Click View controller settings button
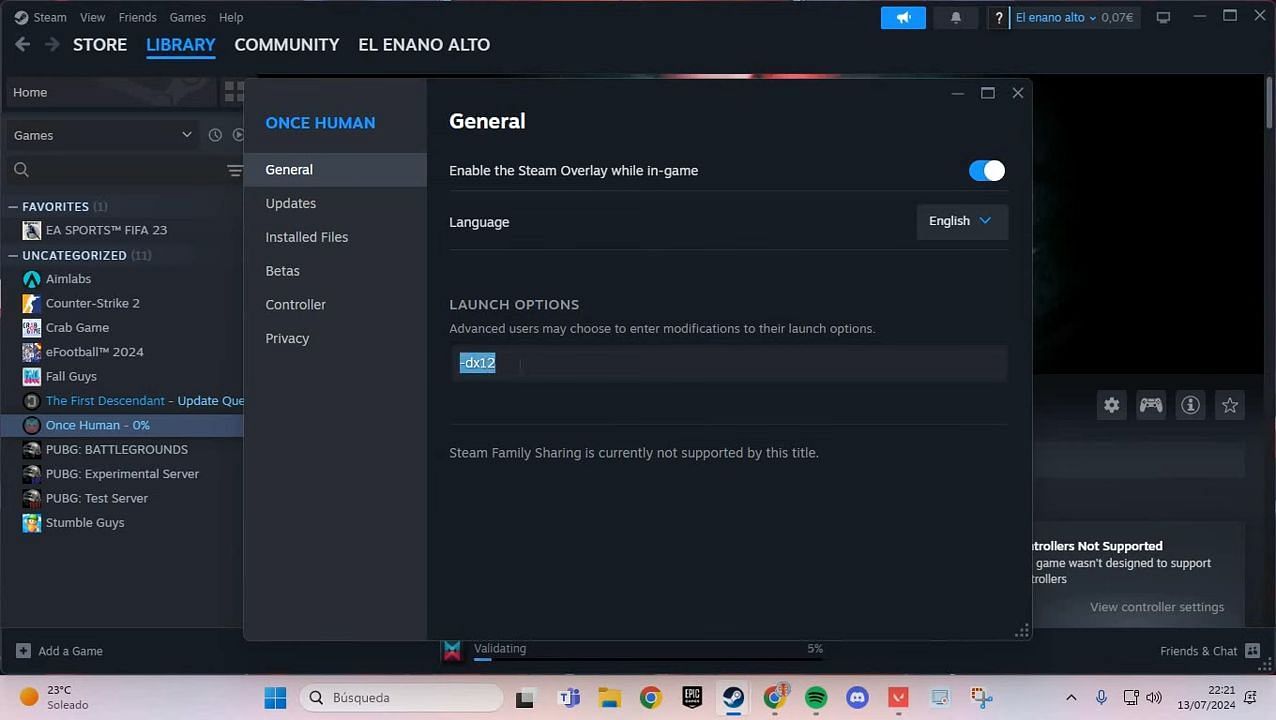The image size is (1276, 720). click(x=1157, y=607)
